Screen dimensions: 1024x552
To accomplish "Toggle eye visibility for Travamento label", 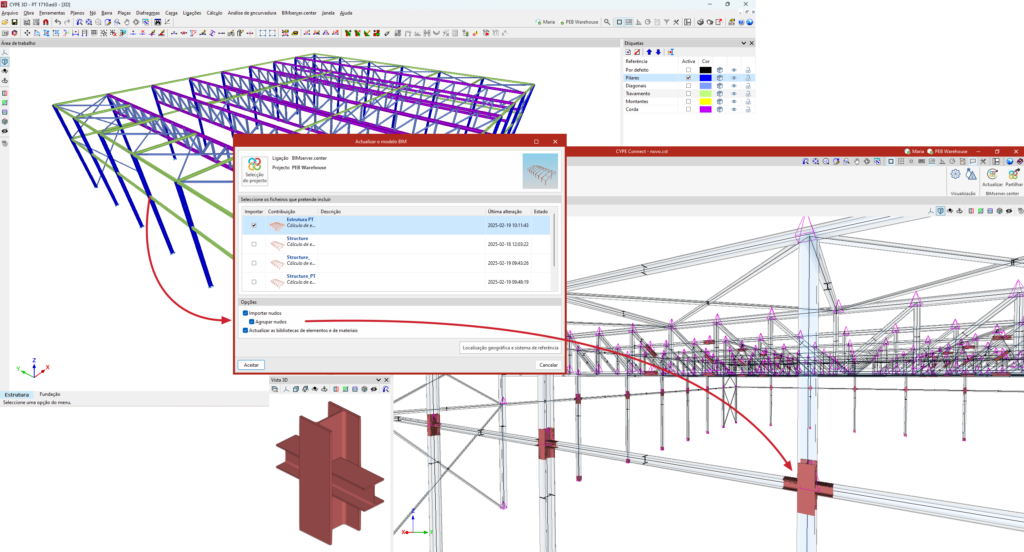I will coord(733,93).
